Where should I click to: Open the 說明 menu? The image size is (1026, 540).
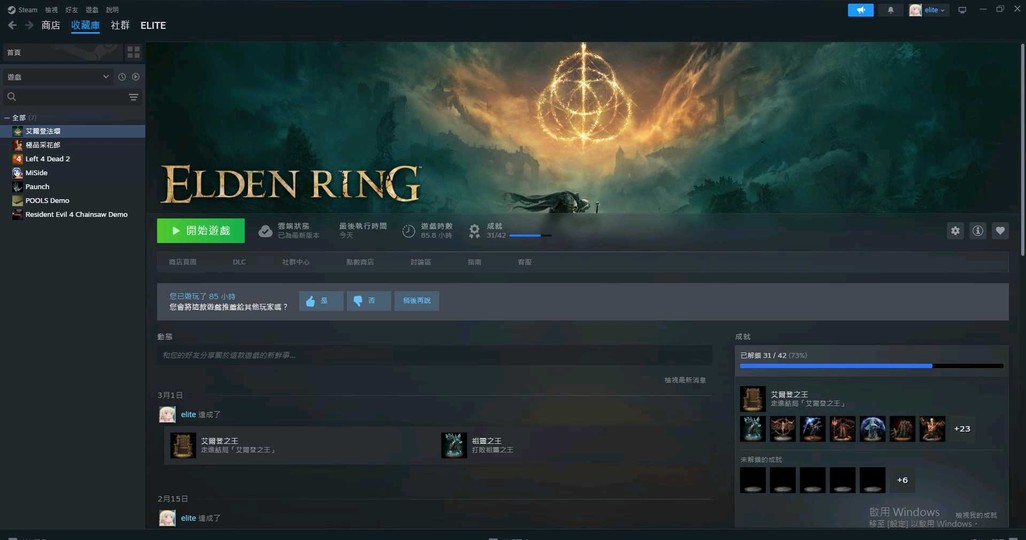pyautogui.click(x=112, y=10)
